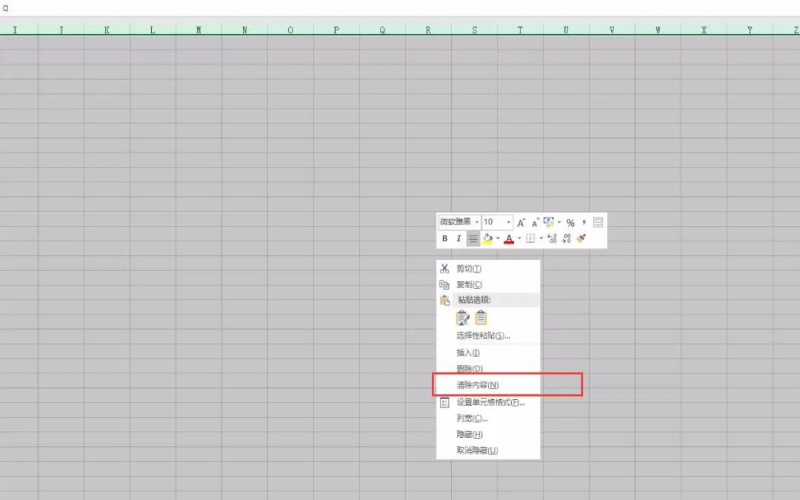Open the font name dropdown 微软雅黑

coord(477,222)
